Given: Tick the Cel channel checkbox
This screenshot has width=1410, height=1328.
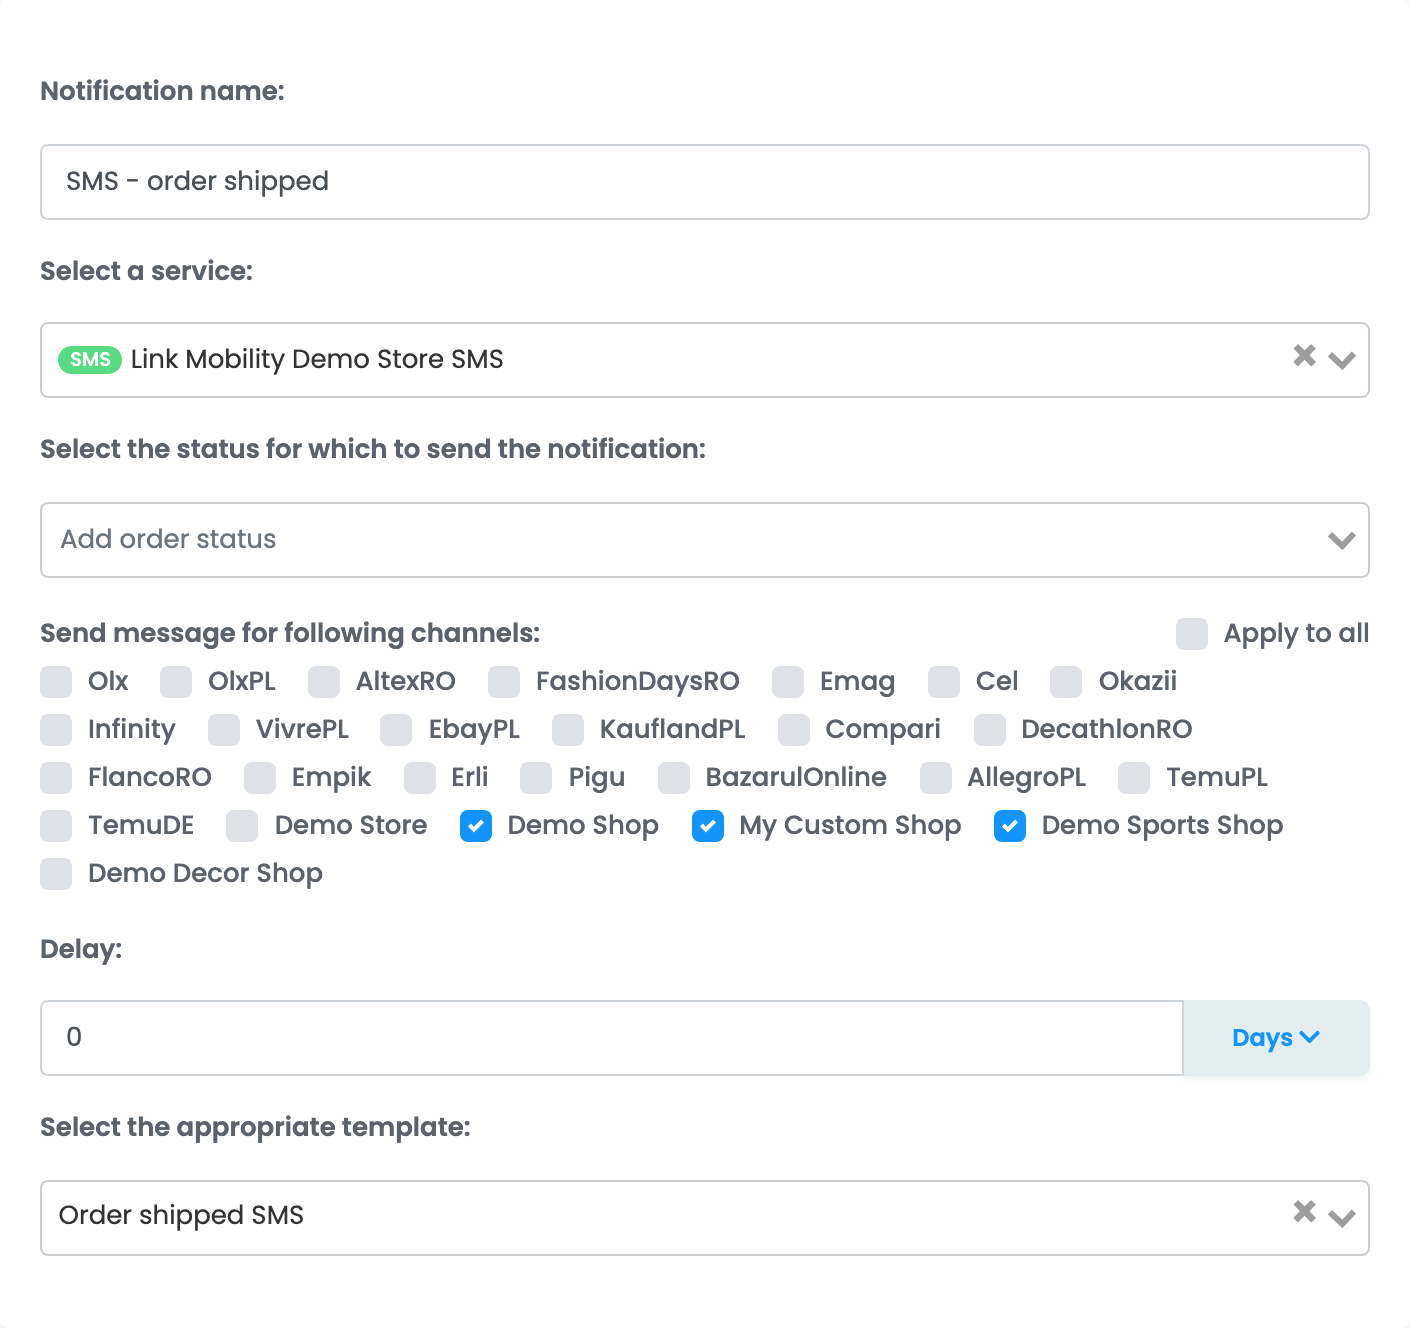Looking at the screenshot, I should 944,681.
